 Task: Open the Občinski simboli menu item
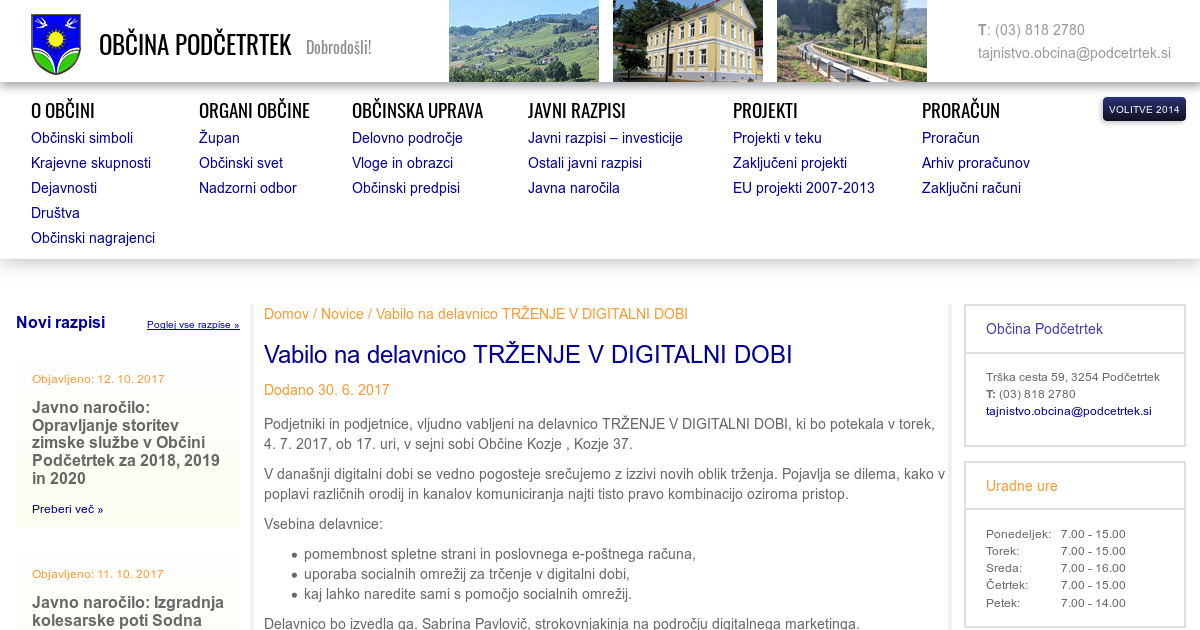click(x=82, y=138)
